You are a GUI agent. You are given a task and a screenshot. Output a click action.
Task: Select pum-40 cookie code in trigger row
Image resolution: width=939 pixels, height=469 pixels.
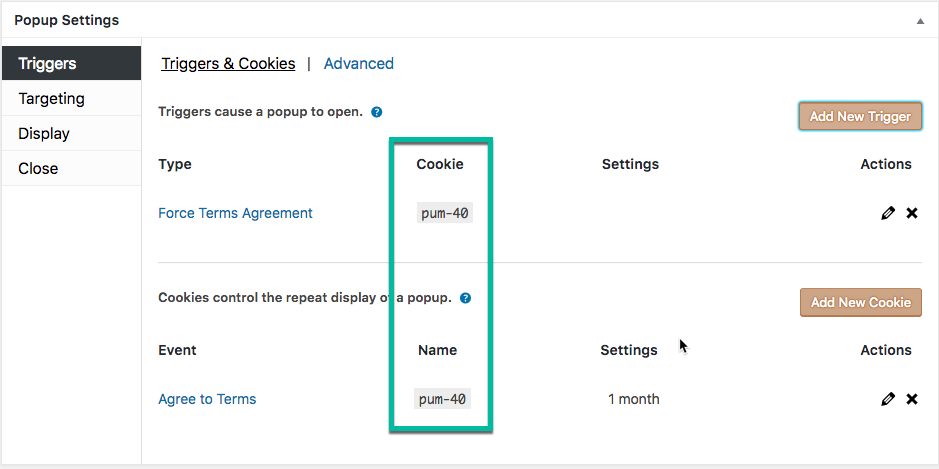(x=444, y=213)
